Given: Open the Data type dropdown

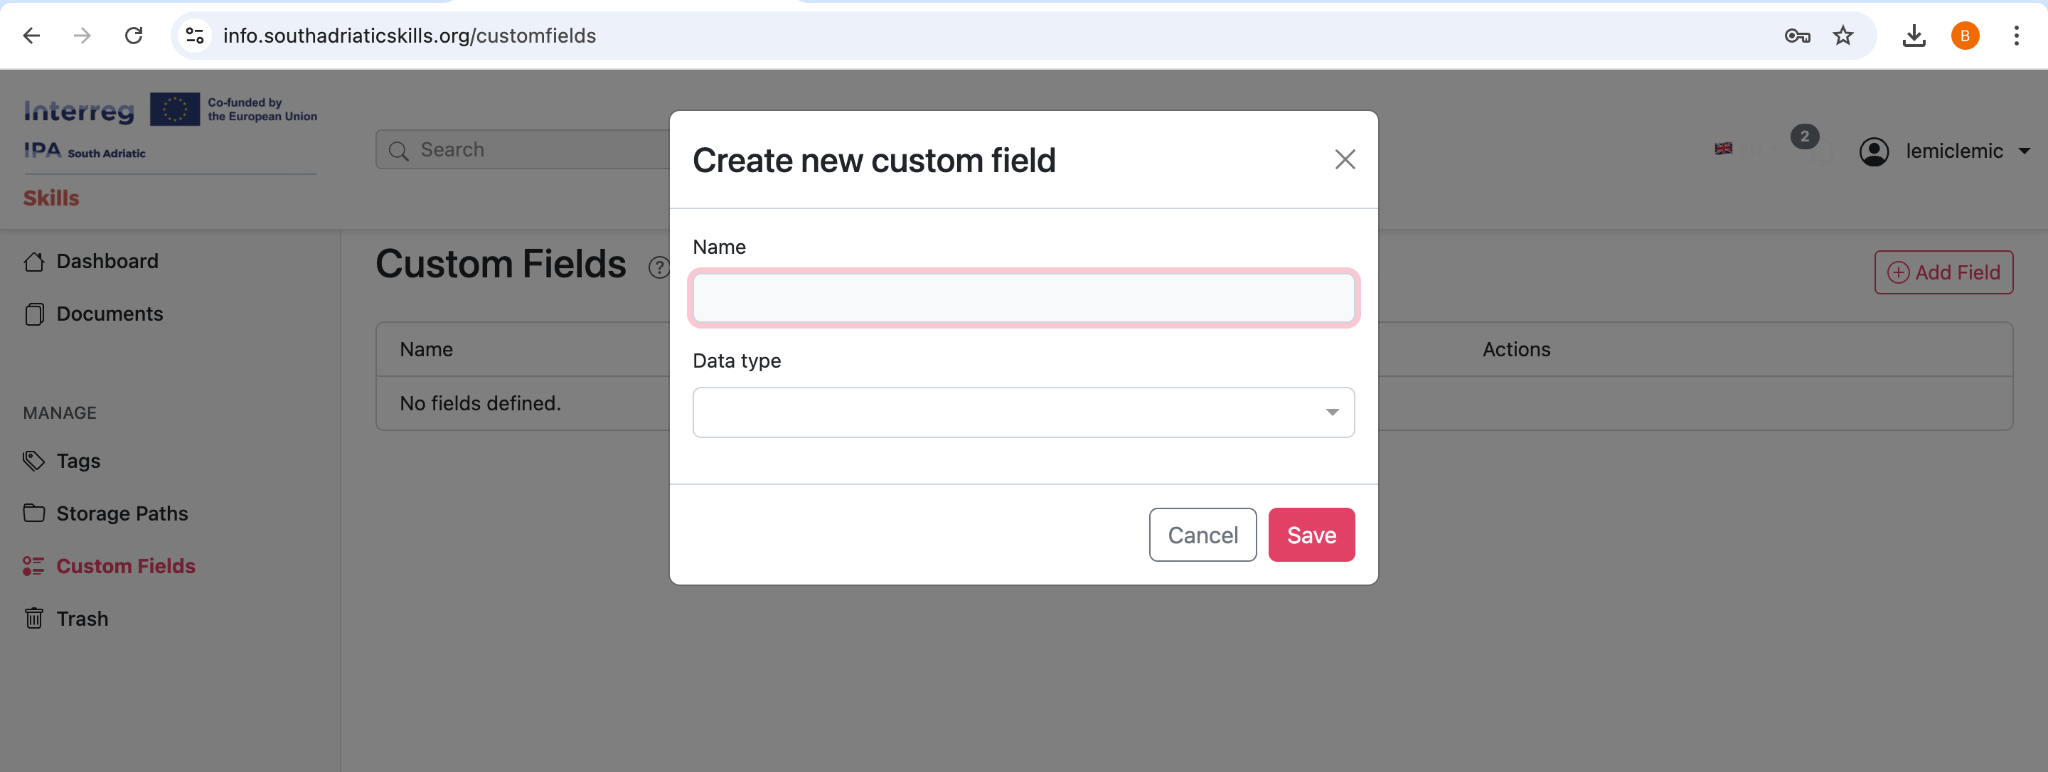Looking at the screenshot, I should pyautogui.click(x=1023, y=412).
